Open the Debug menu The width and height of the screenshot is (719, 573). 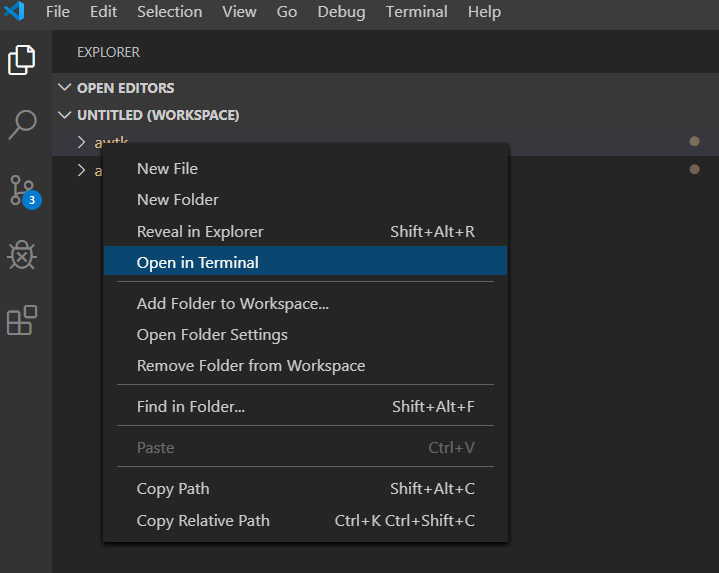point(341,11)
